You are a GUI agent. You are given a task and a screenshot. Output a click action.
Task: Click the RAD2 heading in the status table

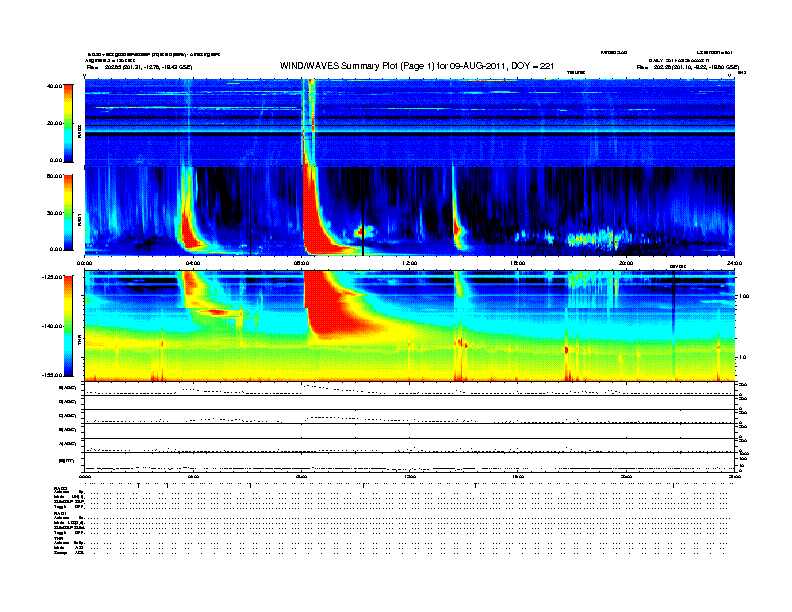coord(61,489)
